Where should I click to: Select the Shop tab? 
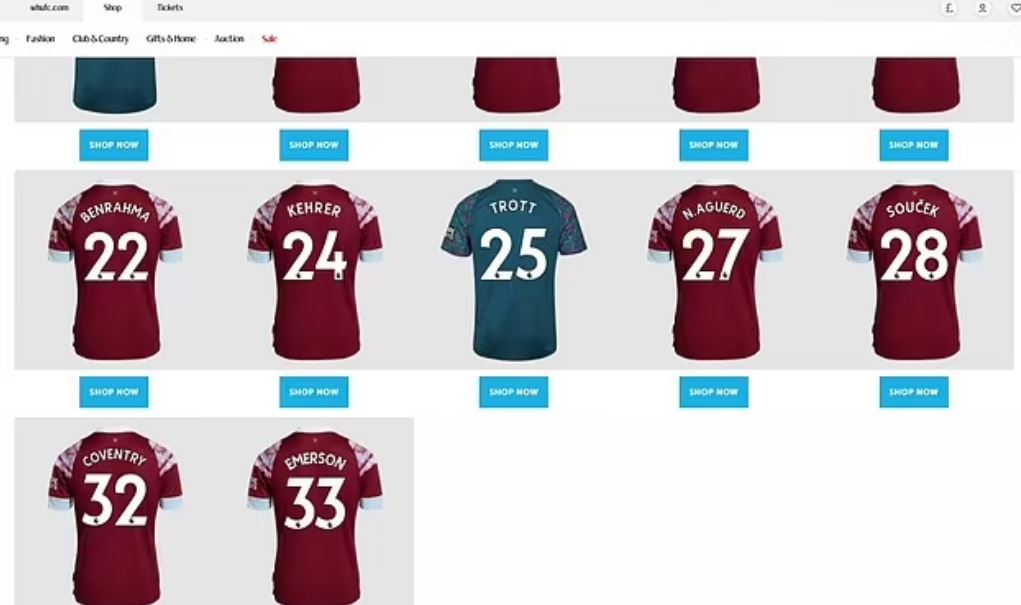click(x=112, y=8)
